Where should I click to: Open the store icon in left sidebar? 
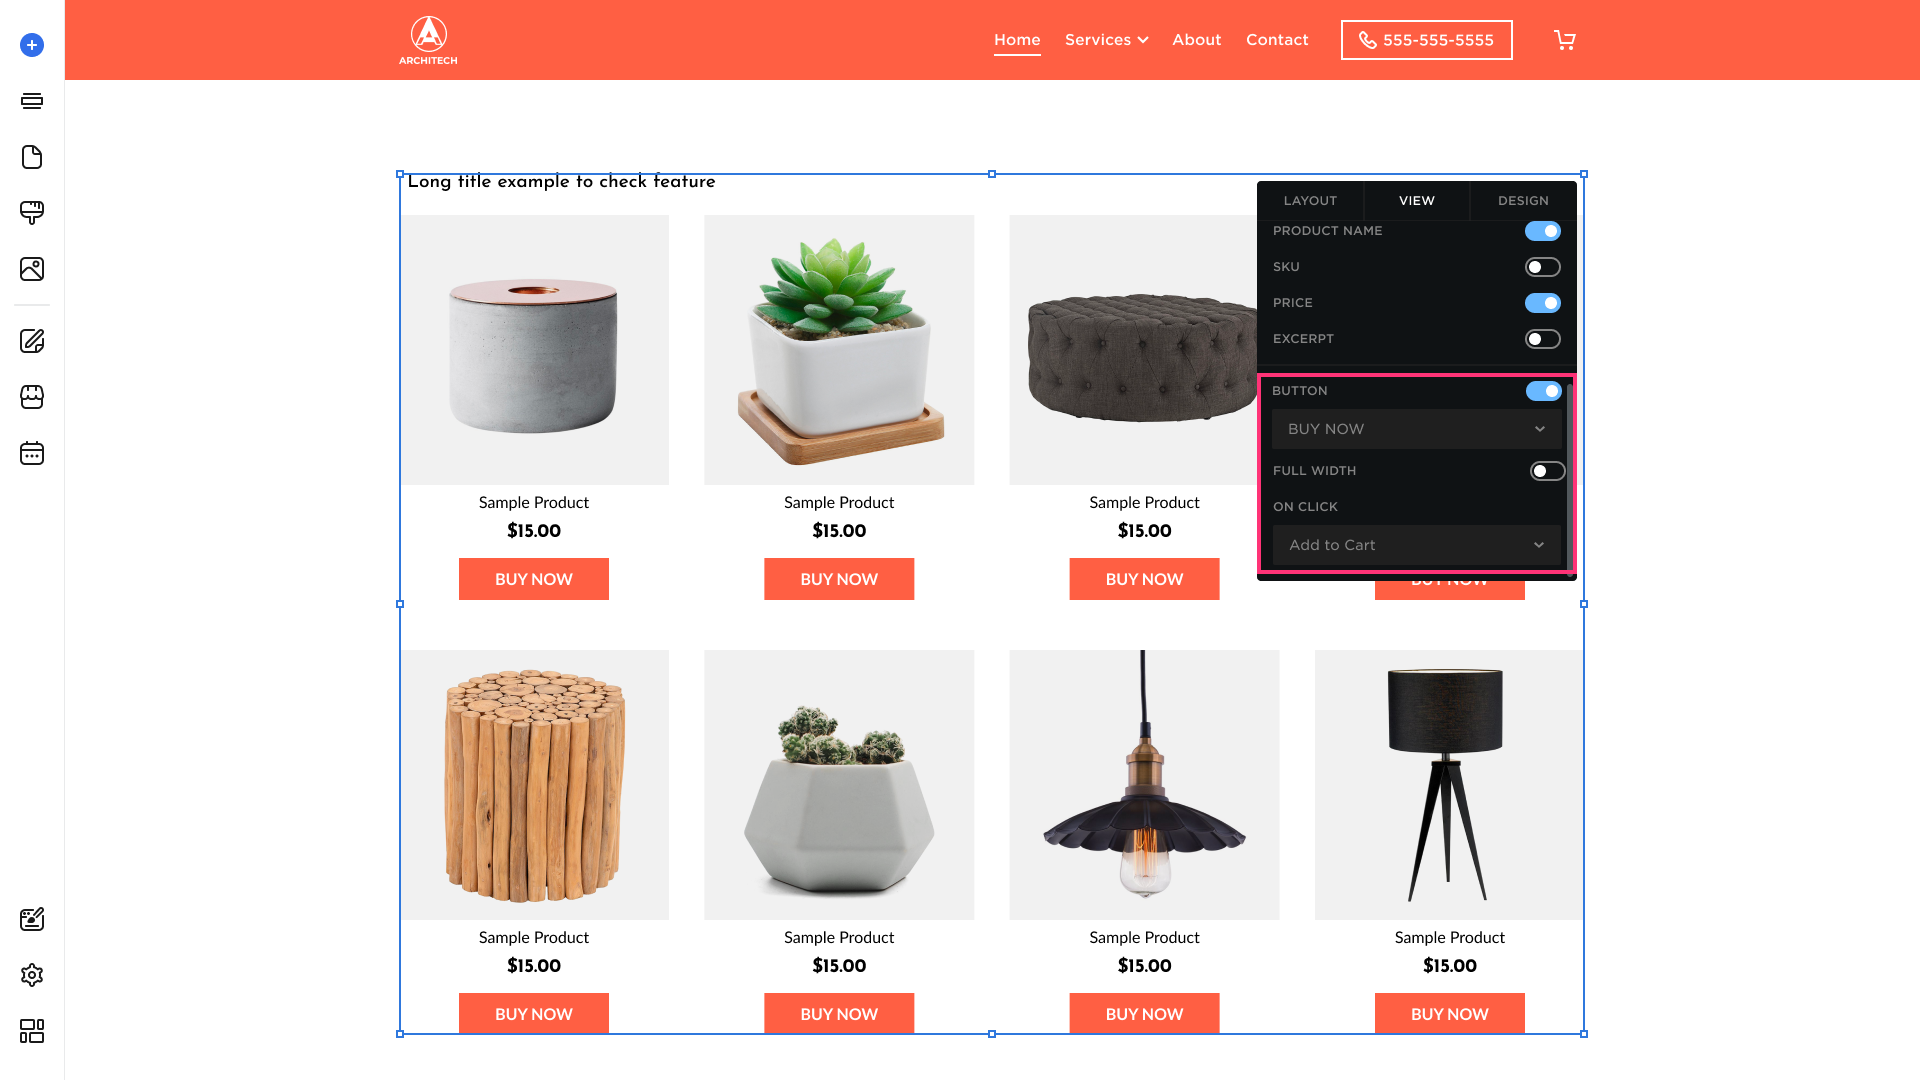(32, 397)
